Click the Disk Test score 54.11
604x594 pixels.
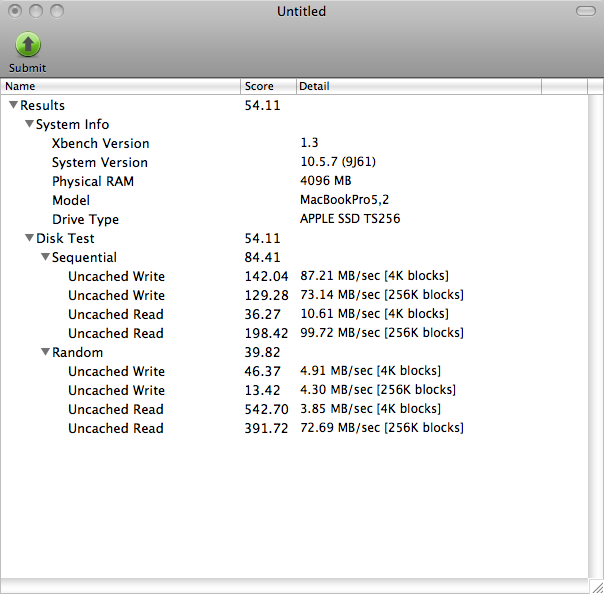pos(262,238)
